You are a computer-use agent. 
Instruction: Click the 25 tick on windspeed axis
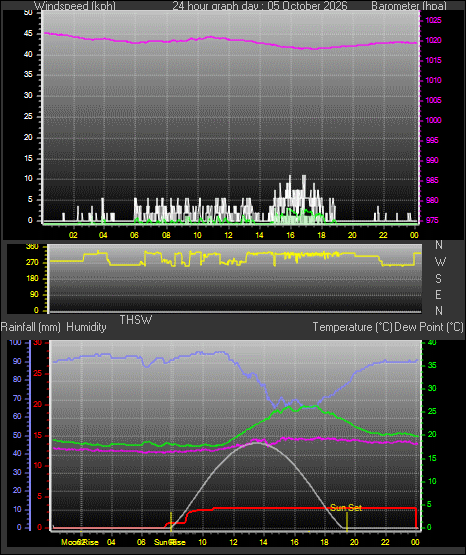28,116
